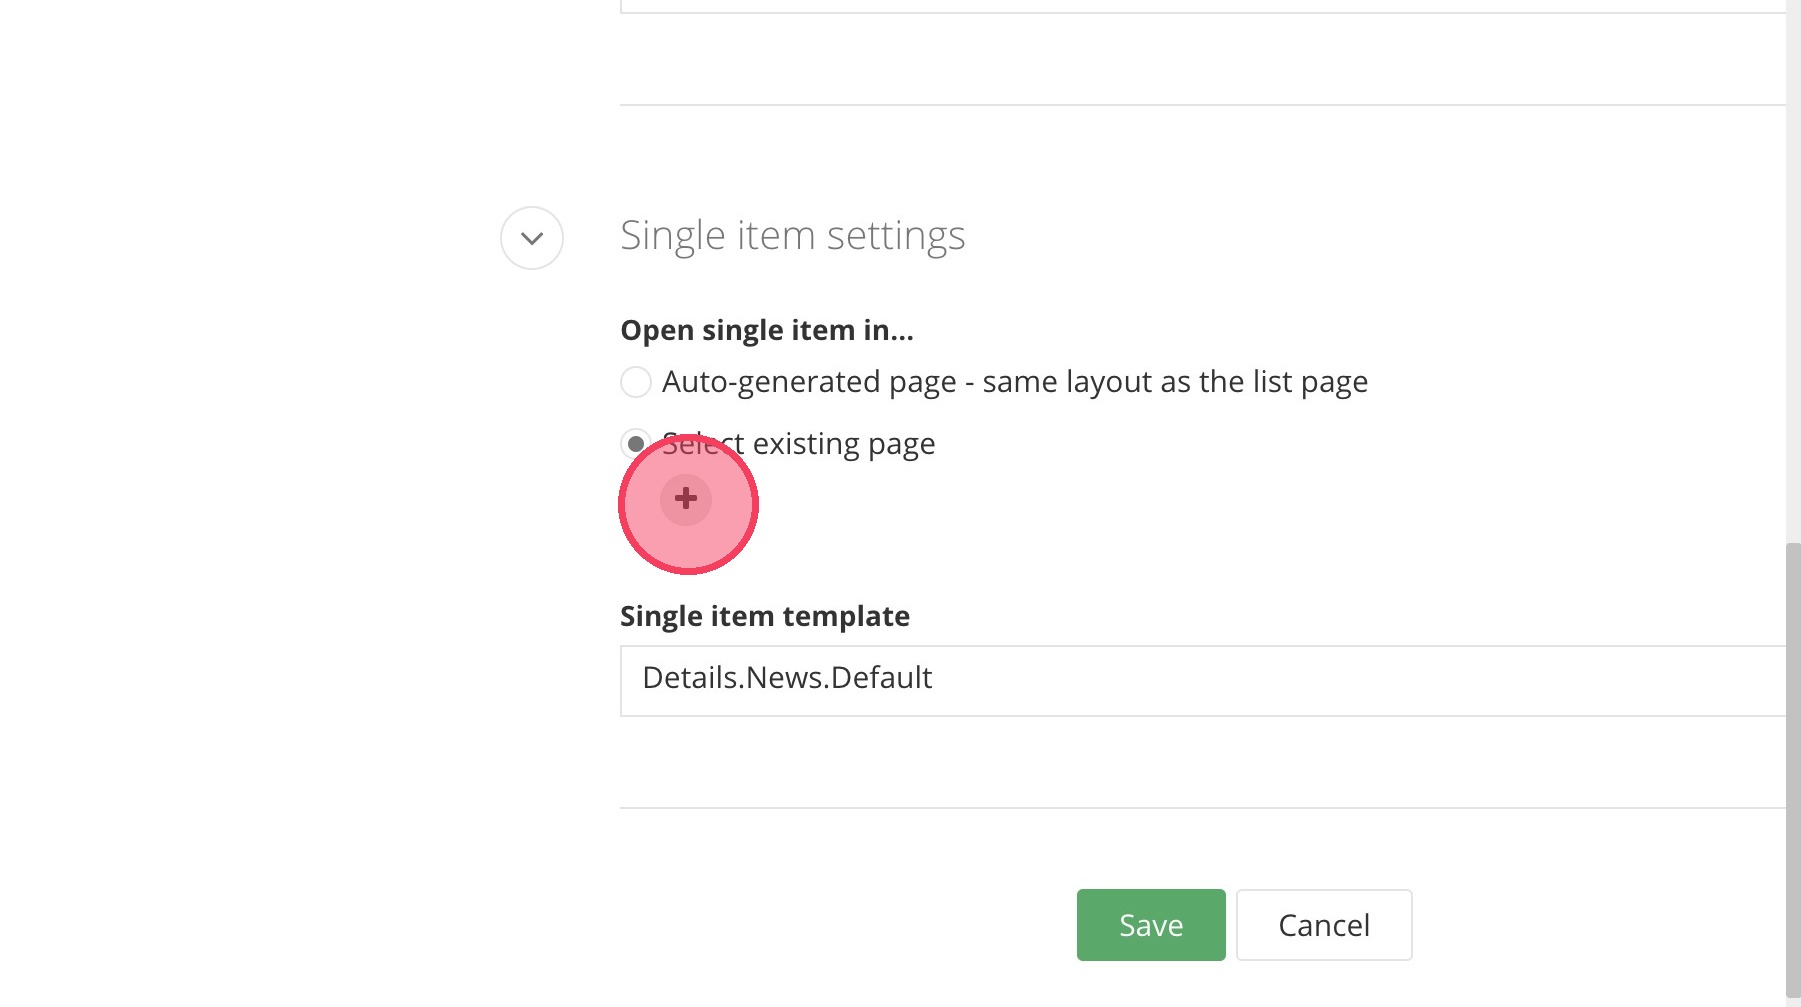Click the circular toggle beside Single item settings
Image resolution: width=1801 pixels, height=1007 pixels.
pyautogui.click(x=532, y=238)
